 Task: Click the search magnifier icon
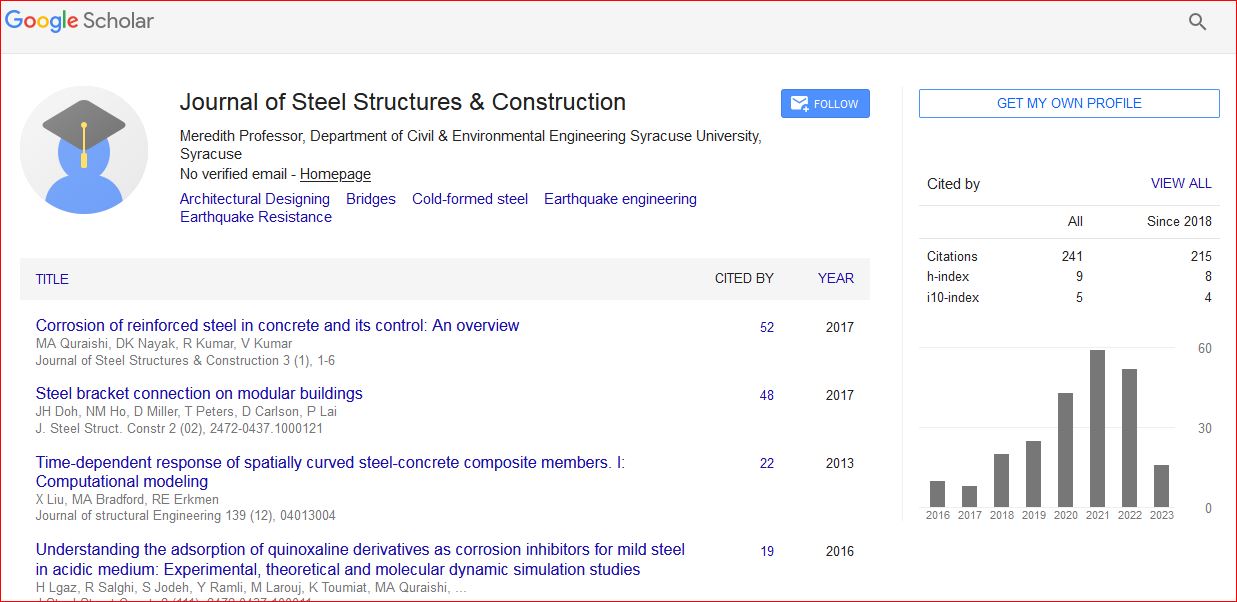pyautogui.click(x=1197, y=22)
